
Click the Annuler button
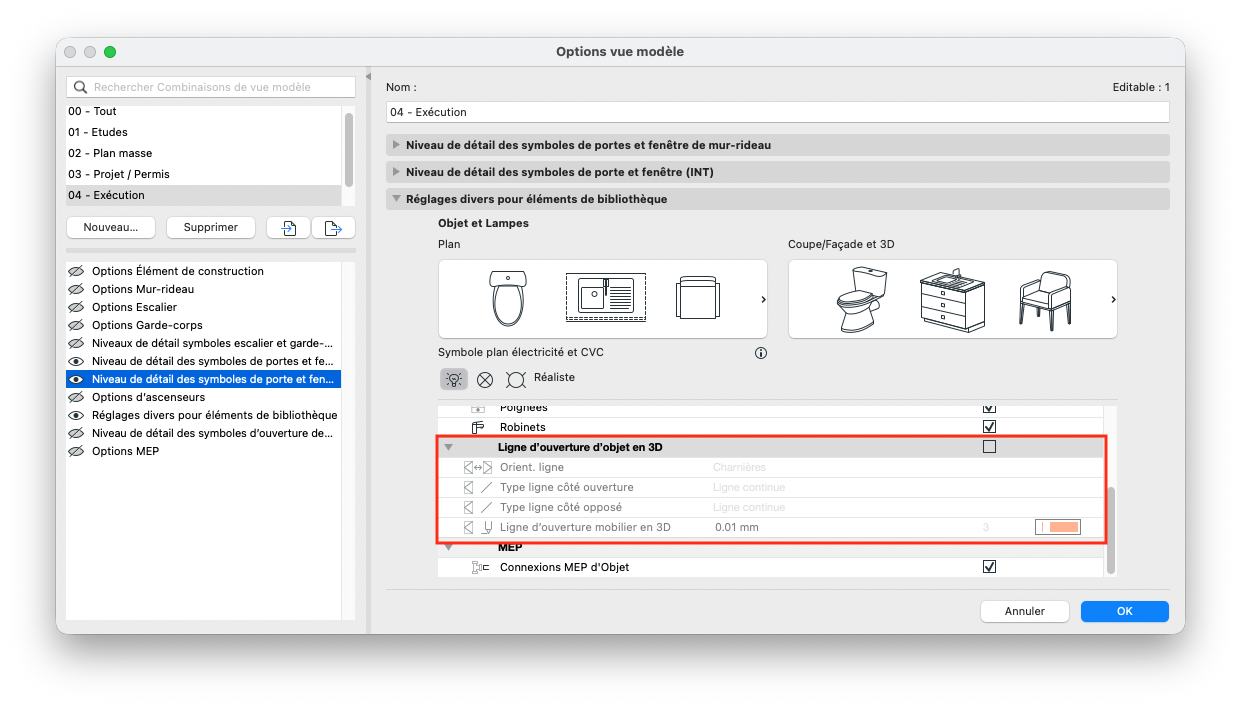tap(1025, 611)
